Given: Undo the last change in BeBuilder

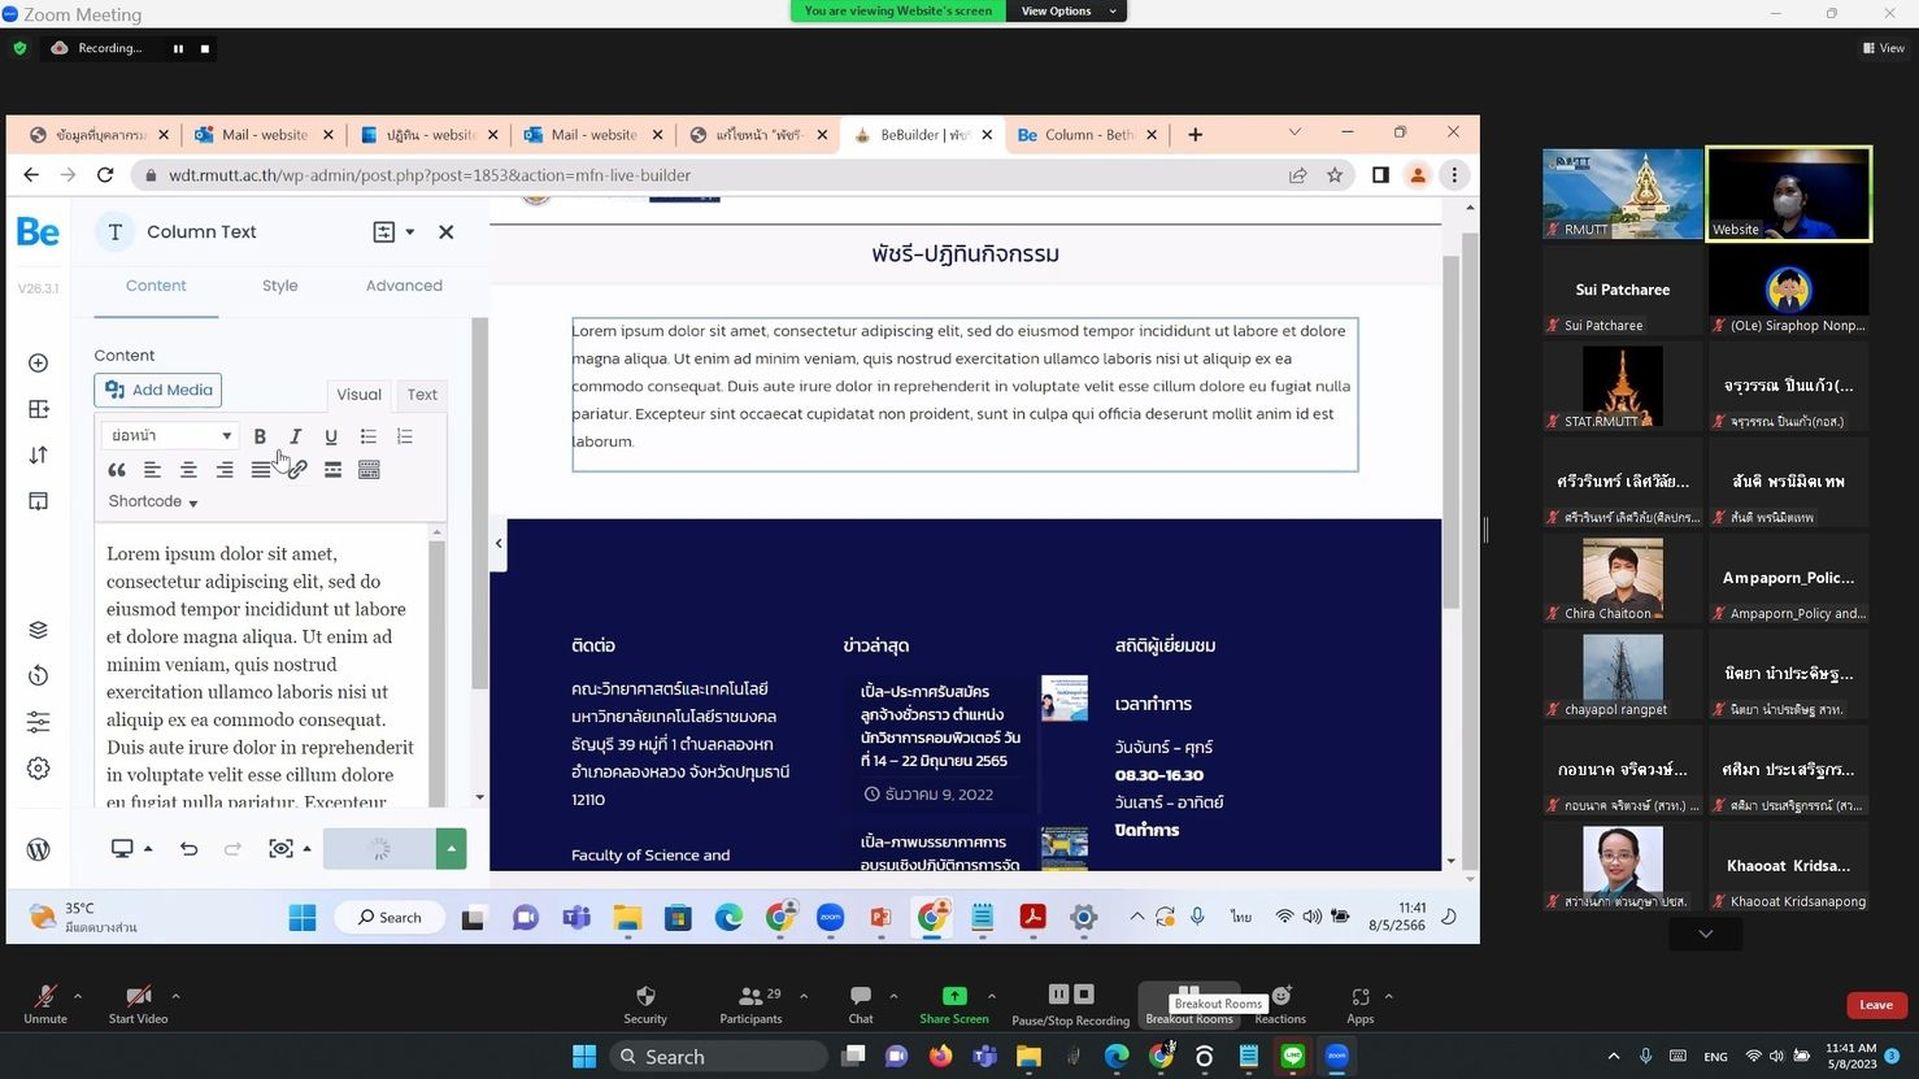Looking at the screenshot, I should [188, 849].
